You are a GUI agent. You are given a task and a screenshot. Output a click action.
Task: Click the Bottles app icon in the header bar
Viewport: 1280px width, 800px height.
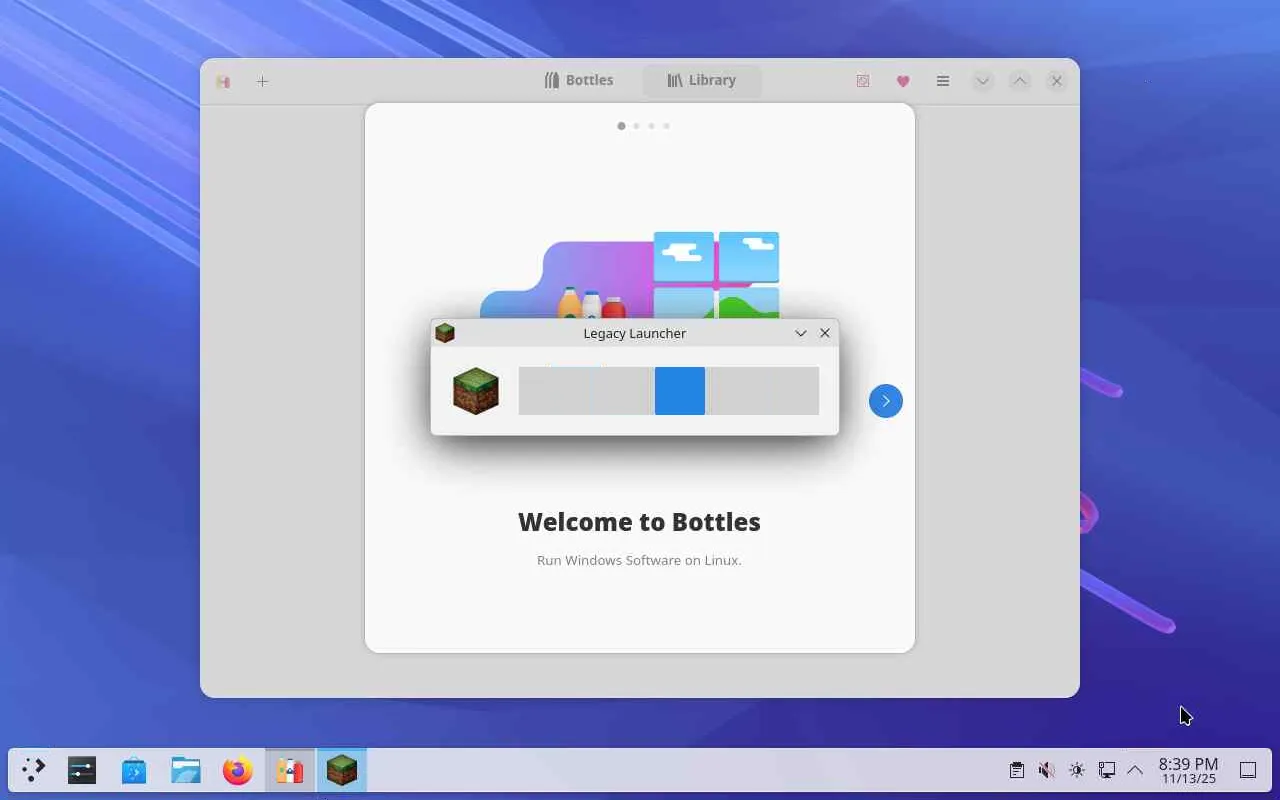click(x=223, y=81)
